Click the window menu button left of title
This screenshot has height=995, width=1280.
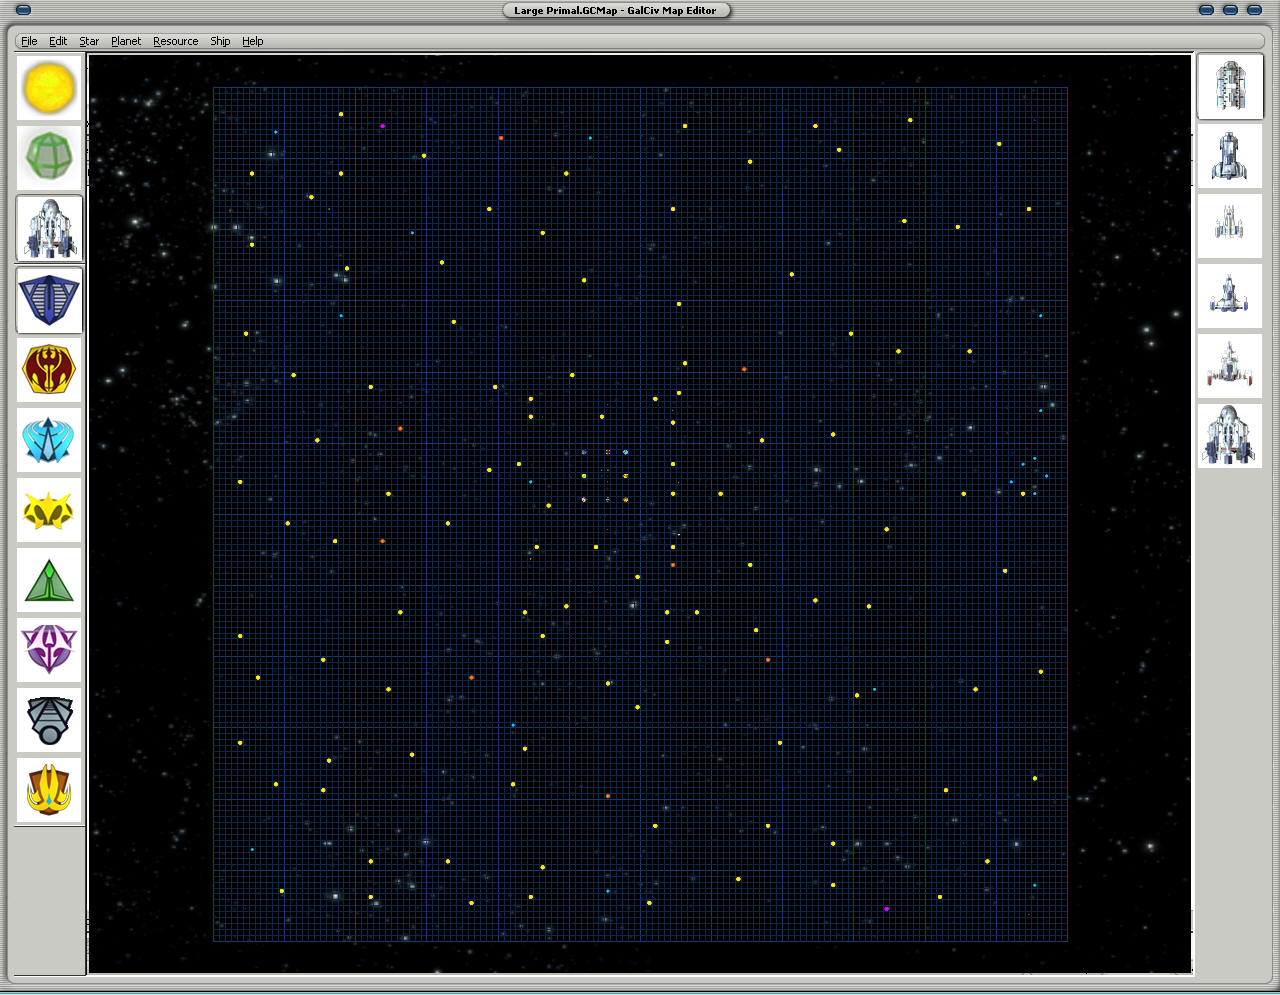tap(24, 10)
